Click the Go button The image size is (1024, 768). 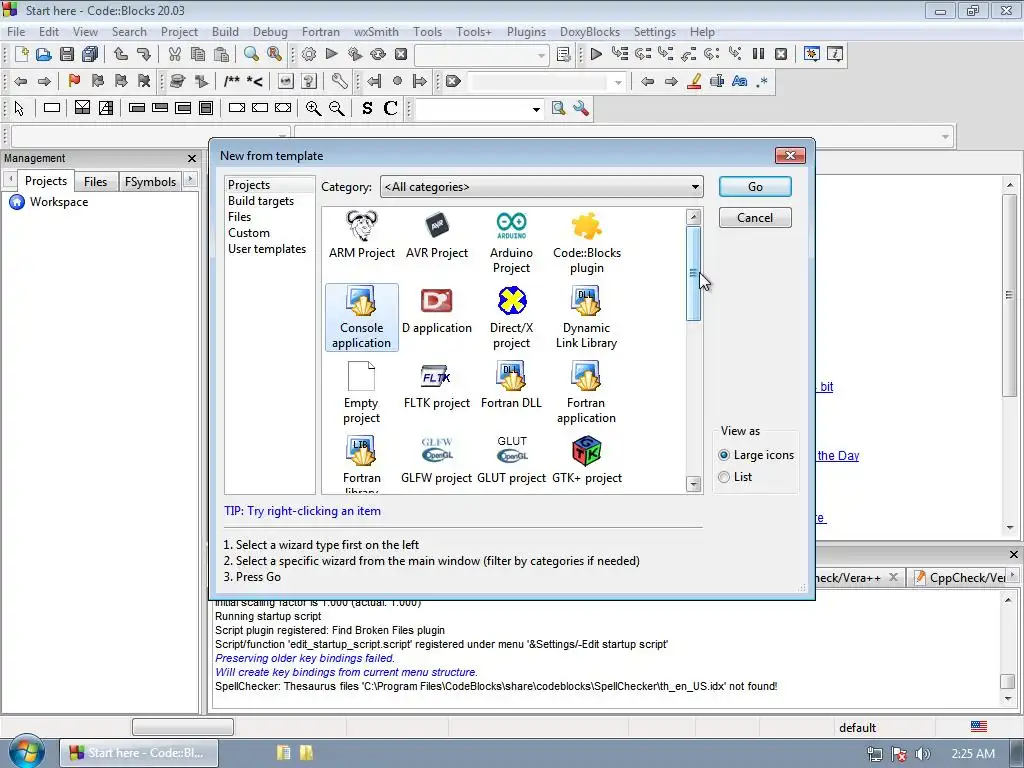755,187
